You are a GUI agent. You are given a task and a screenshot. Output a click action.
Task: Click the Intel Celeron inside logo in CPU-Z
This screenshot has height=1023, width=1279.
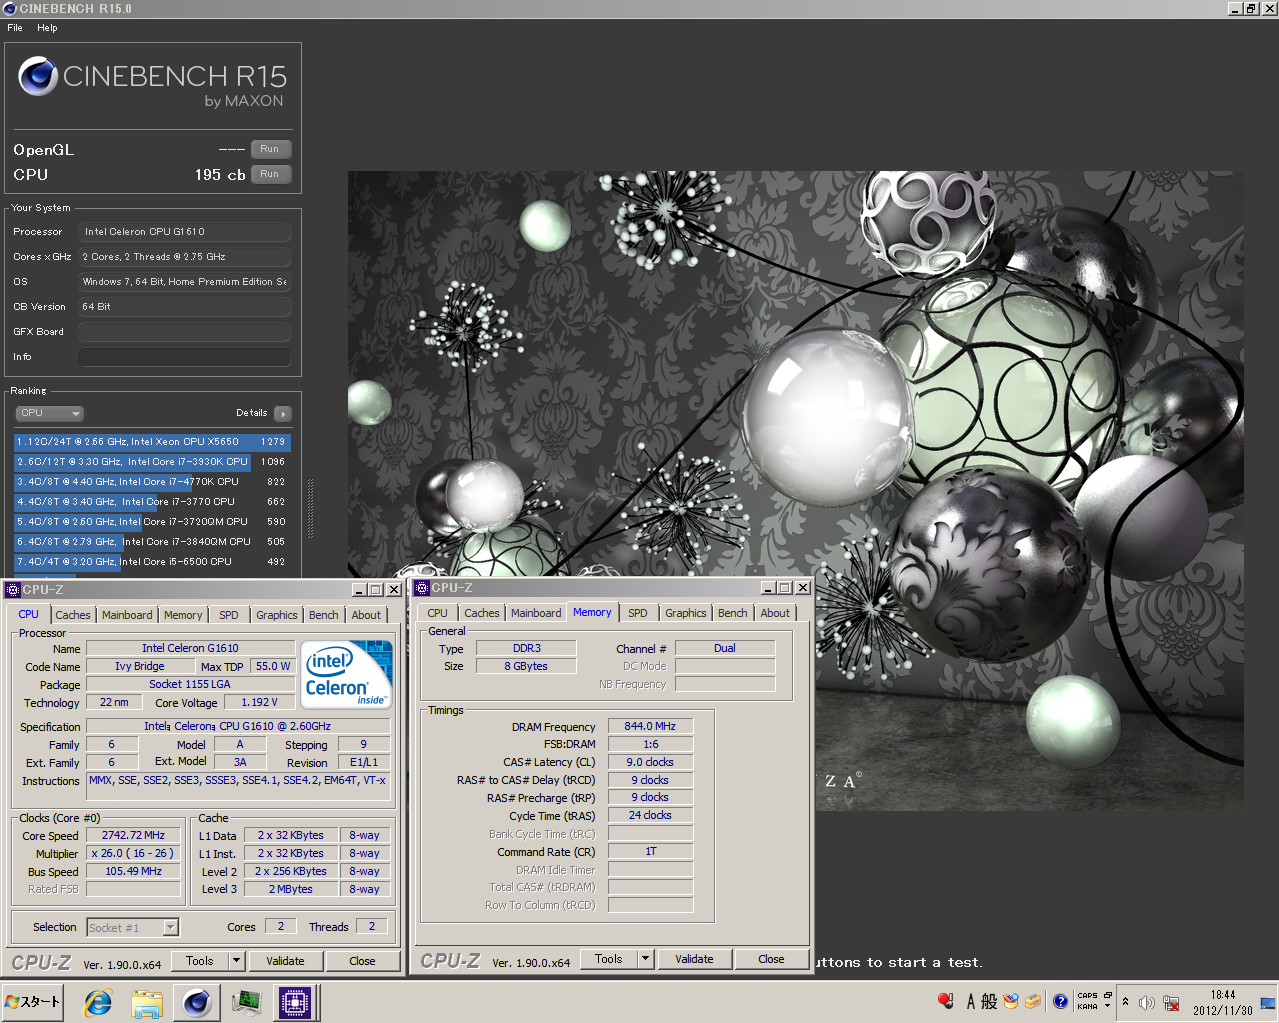pyautogui.click(x=347, y=675)
